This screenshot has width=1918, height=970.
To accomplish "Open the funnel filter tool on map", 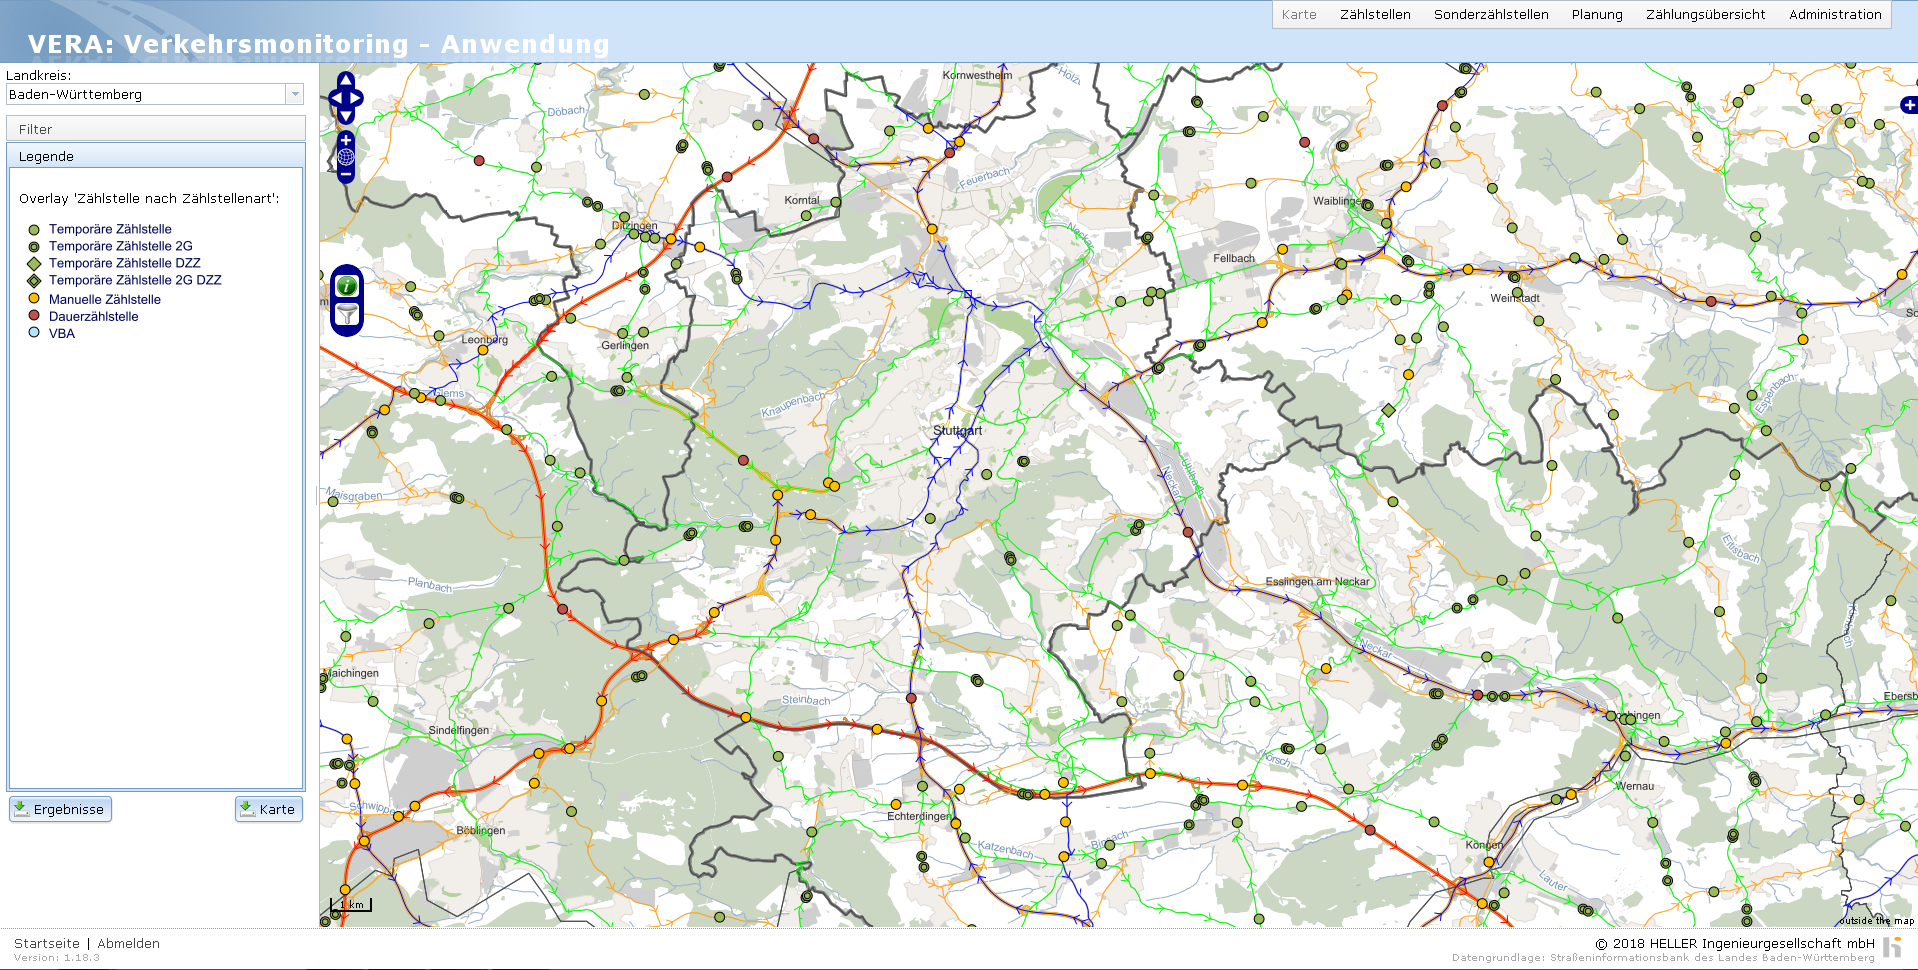I will coord(347,315).
